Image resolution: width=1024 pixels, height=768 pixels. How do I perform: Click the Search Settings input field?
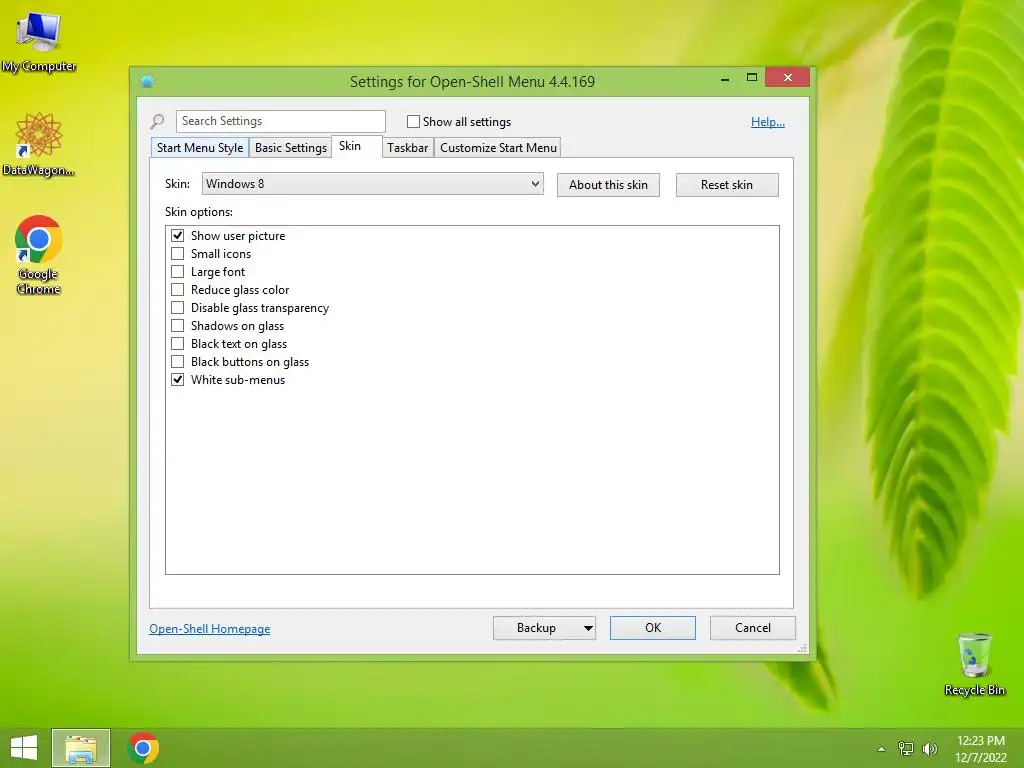coord(281,121)
